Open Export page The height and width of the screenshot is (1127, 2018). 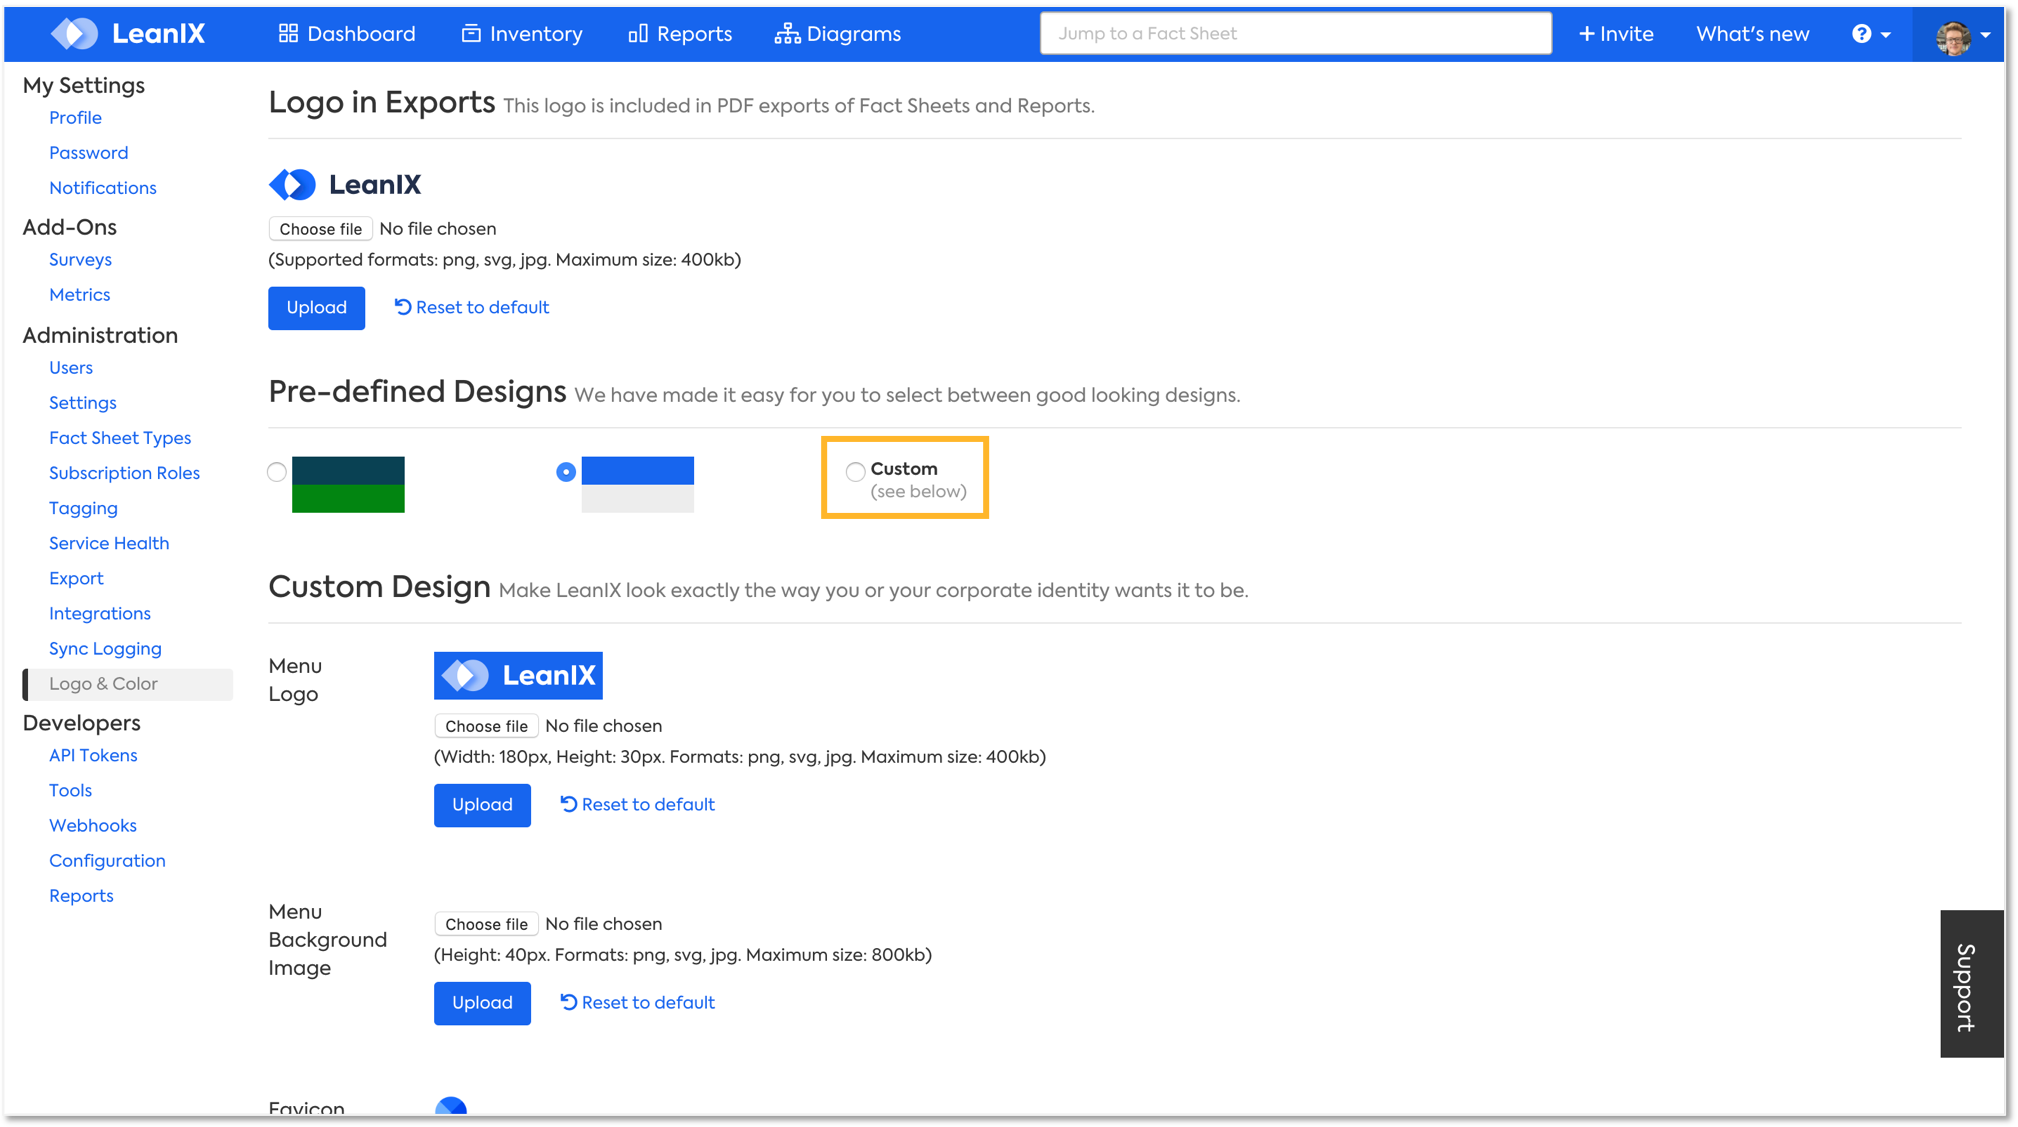click(x=76, y=578)
